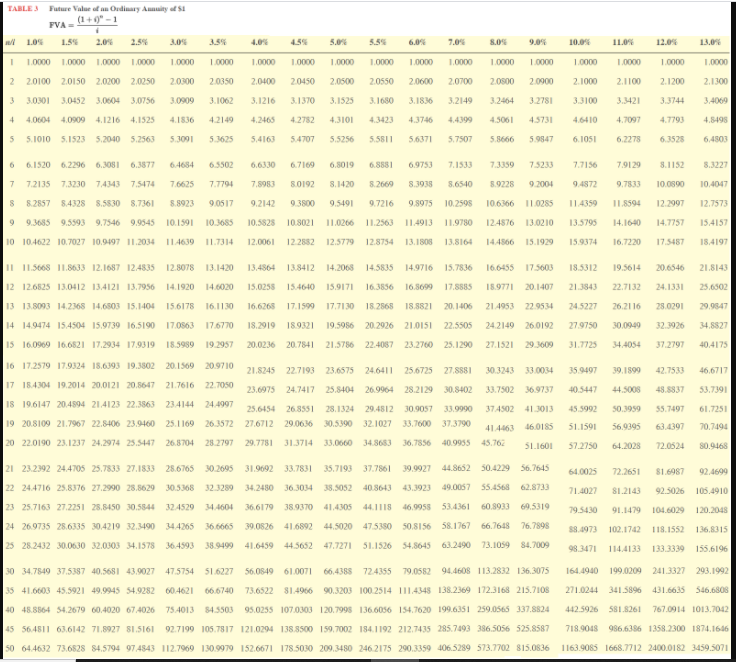Click value 1874.1646 in row 45

710,629
